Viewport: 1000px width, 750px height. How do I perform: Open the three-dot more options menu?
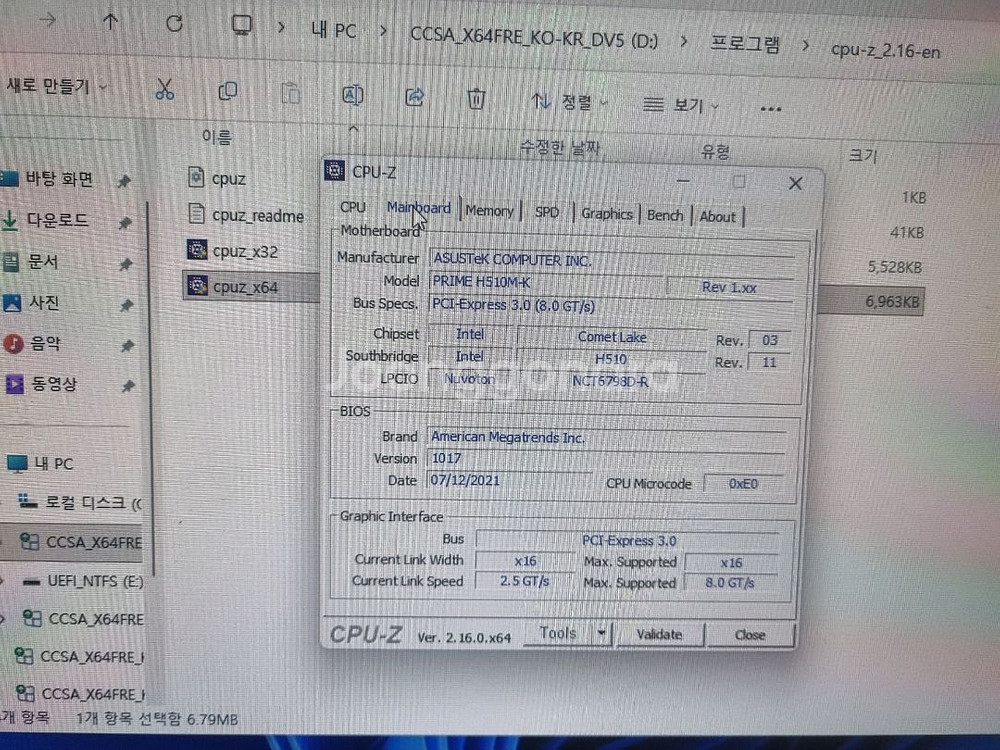pyautogui.click(x=770, y=108)
